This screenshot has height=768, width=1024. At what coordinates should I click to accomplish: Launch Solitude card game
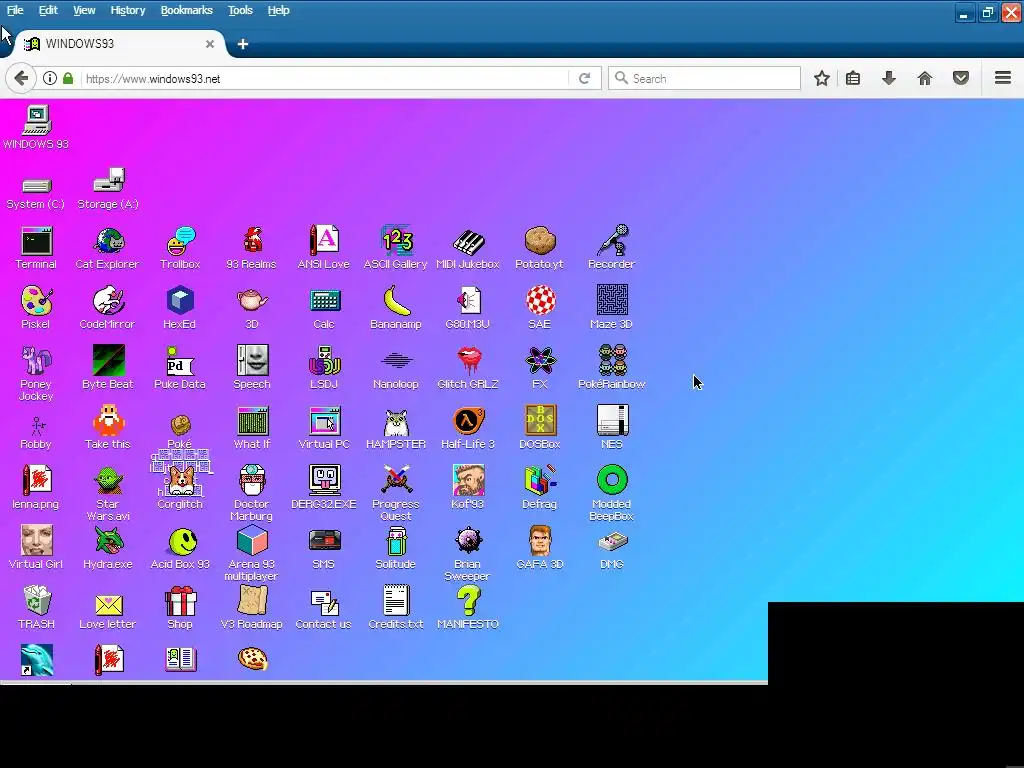396,548
